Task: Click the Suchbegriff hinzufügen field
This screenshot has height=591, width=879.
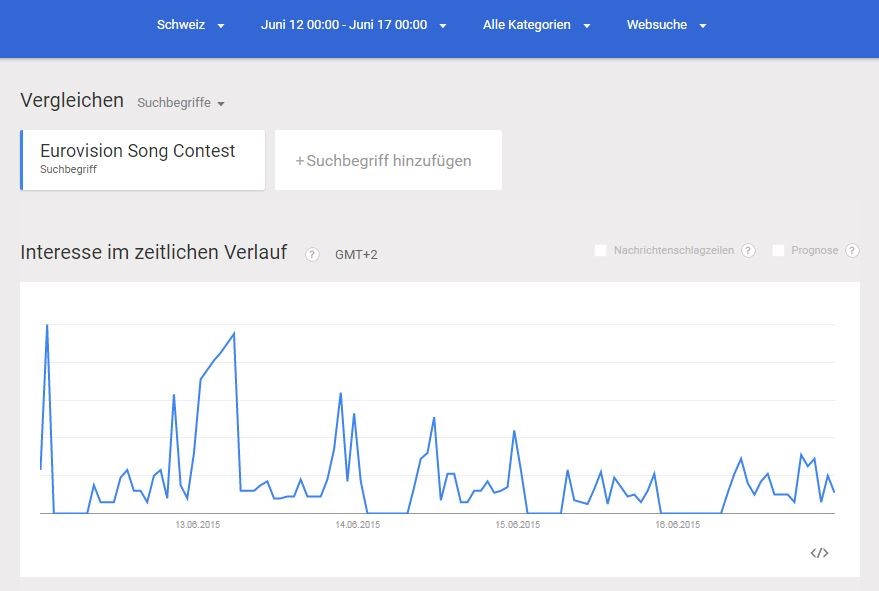Action: (388, 160)
